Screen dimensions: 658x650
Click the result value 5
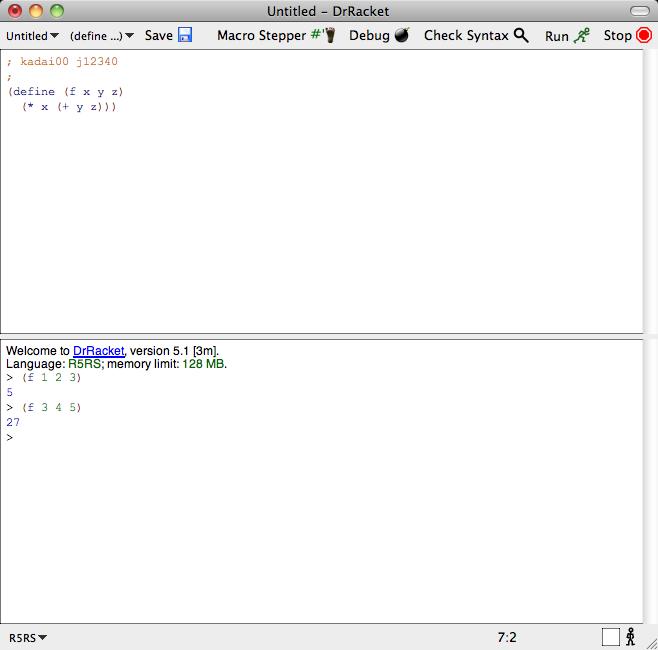coord(10,392)
